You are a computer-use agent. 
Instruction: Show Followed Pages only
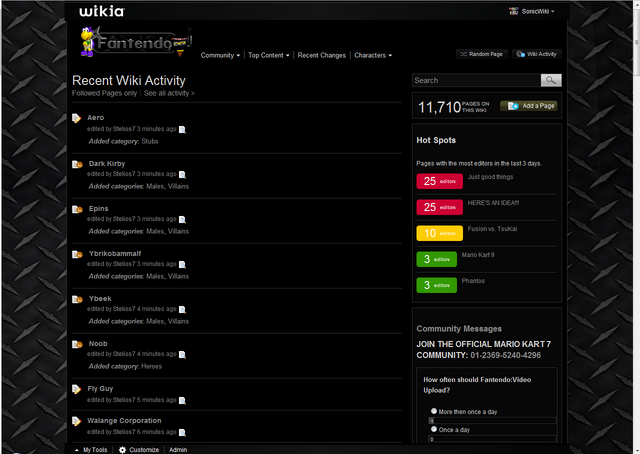point(104,93)
